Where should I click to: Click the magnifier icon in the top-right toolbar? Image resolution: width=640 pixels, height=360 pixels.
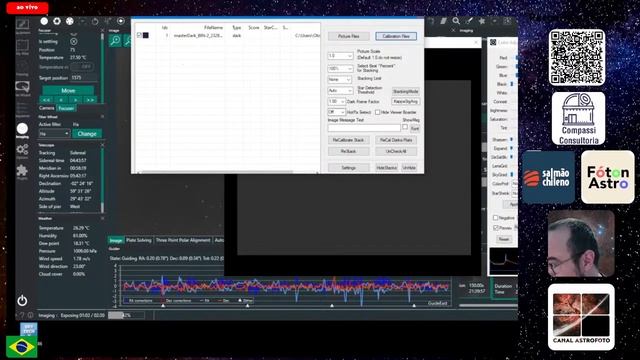456,21
